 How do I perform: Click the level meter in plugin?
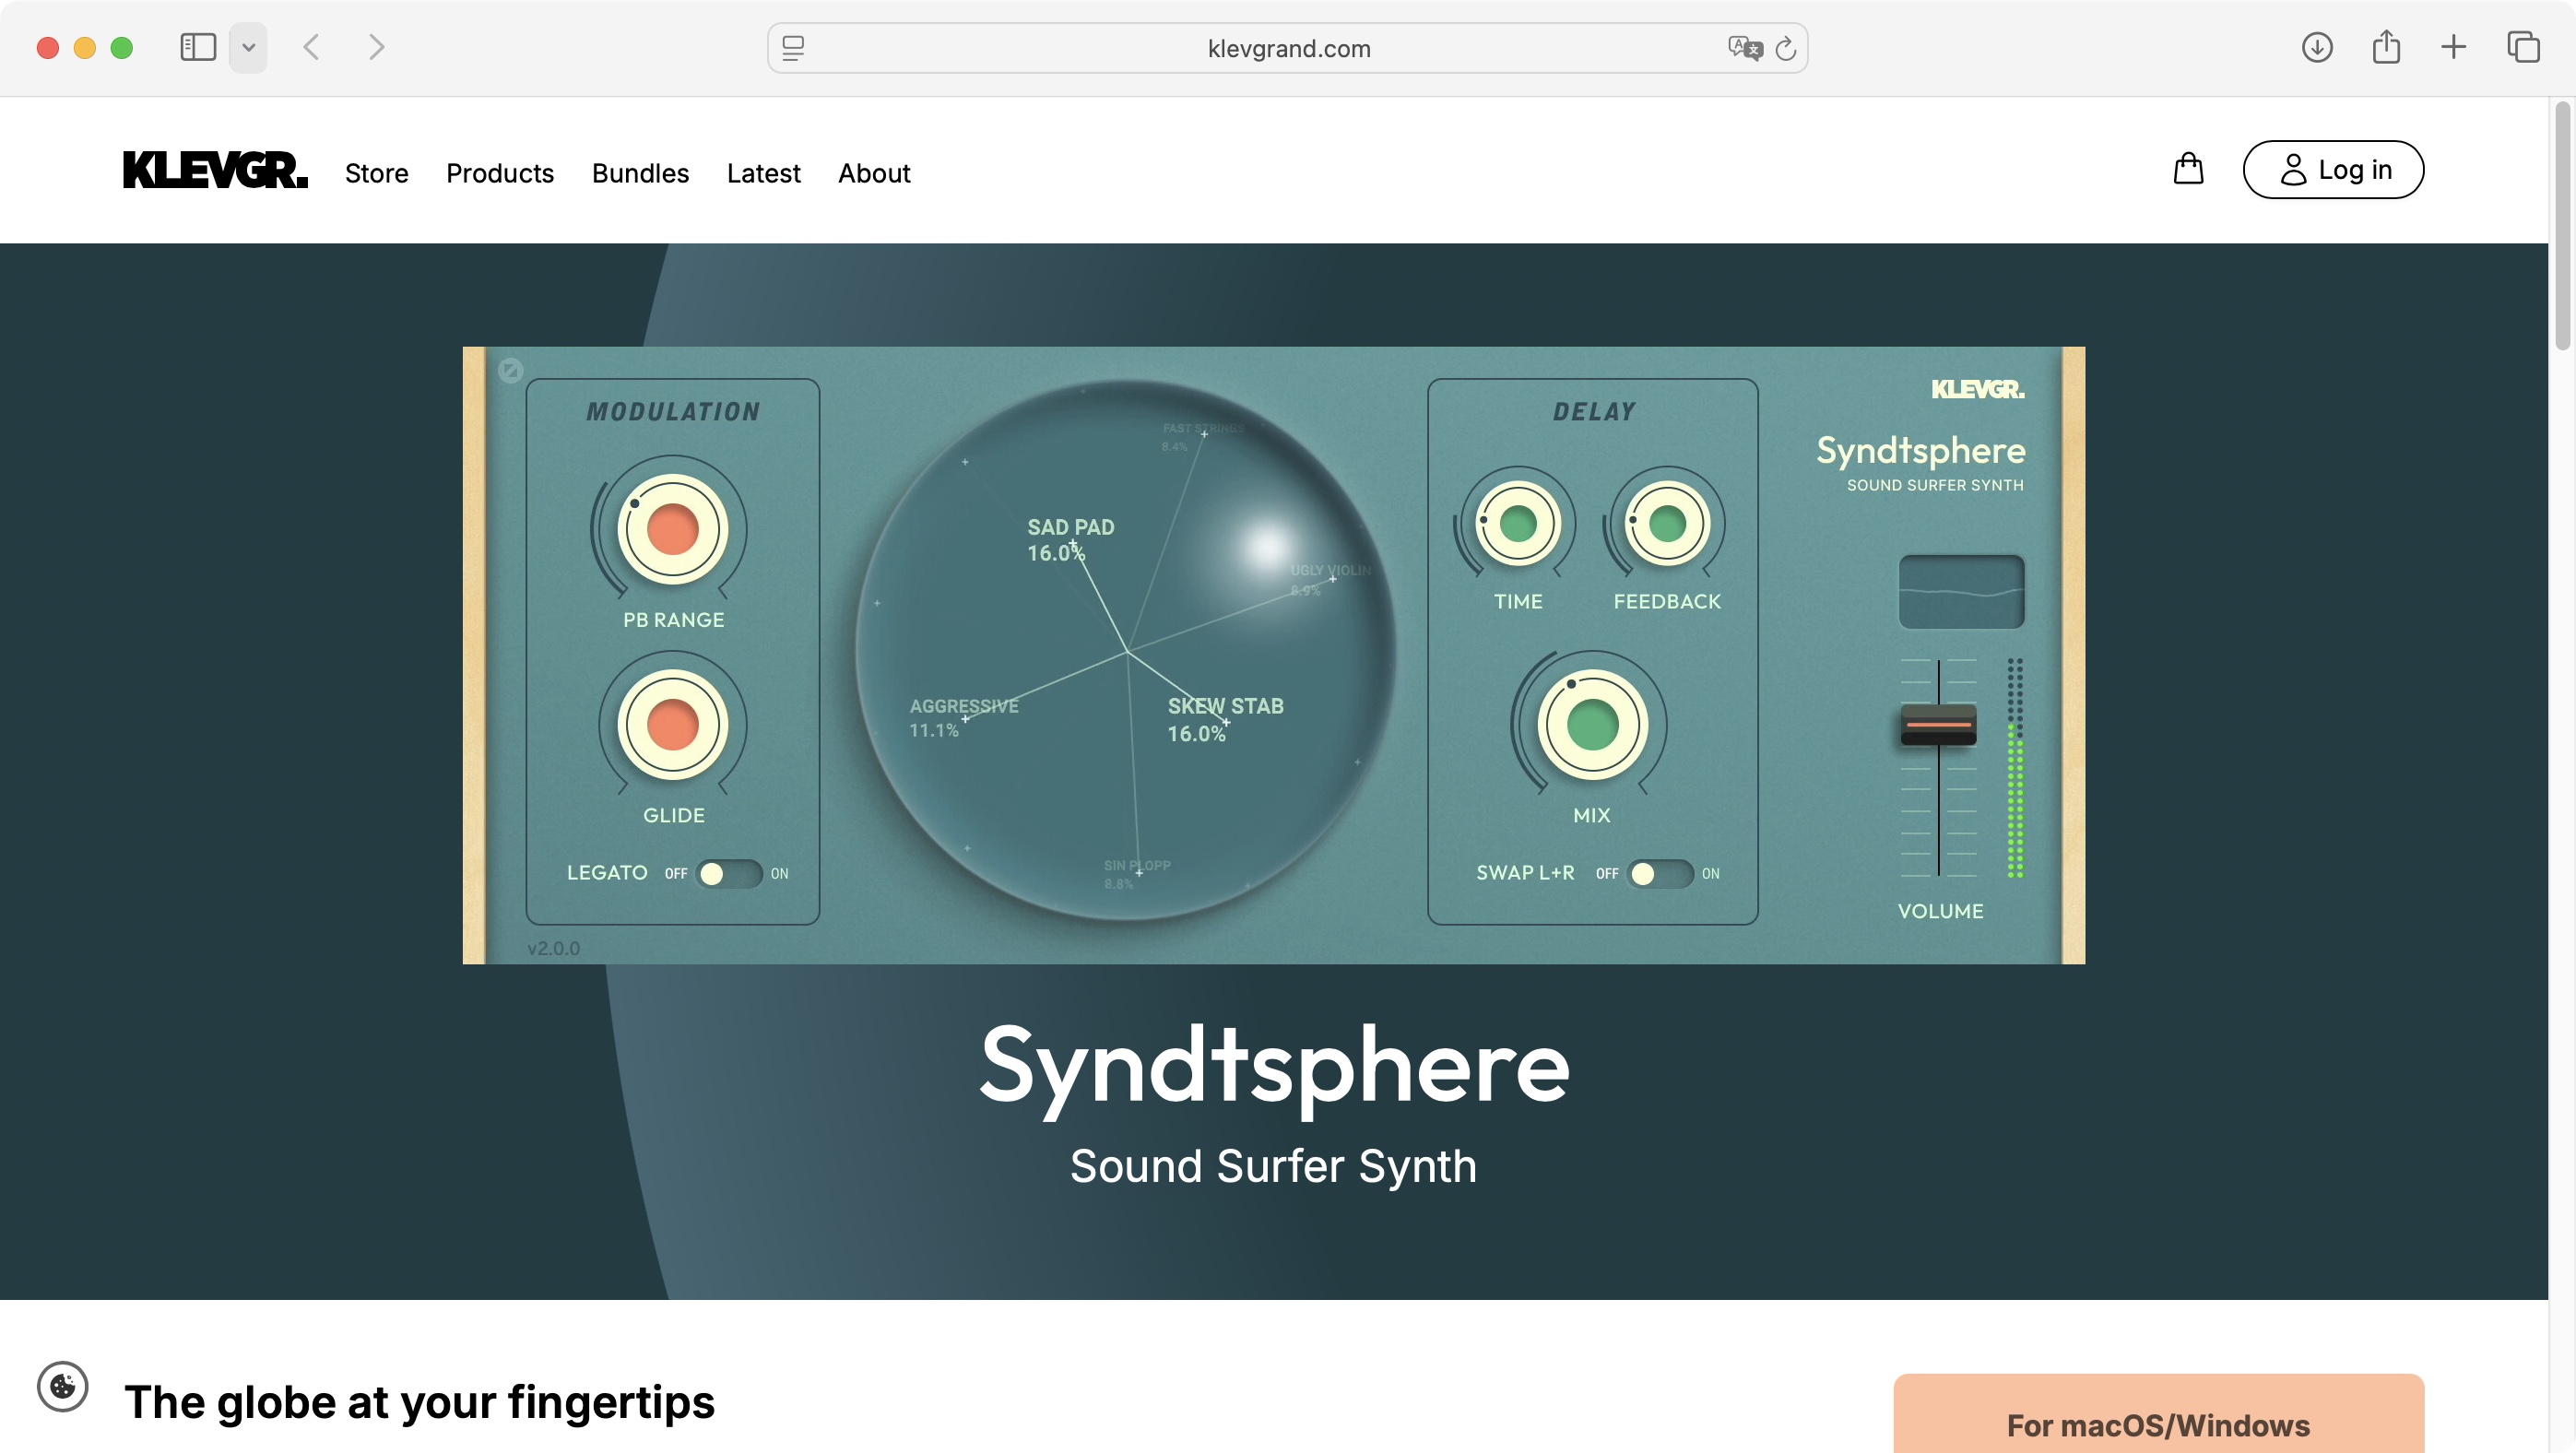click(x=2015, y=768)
